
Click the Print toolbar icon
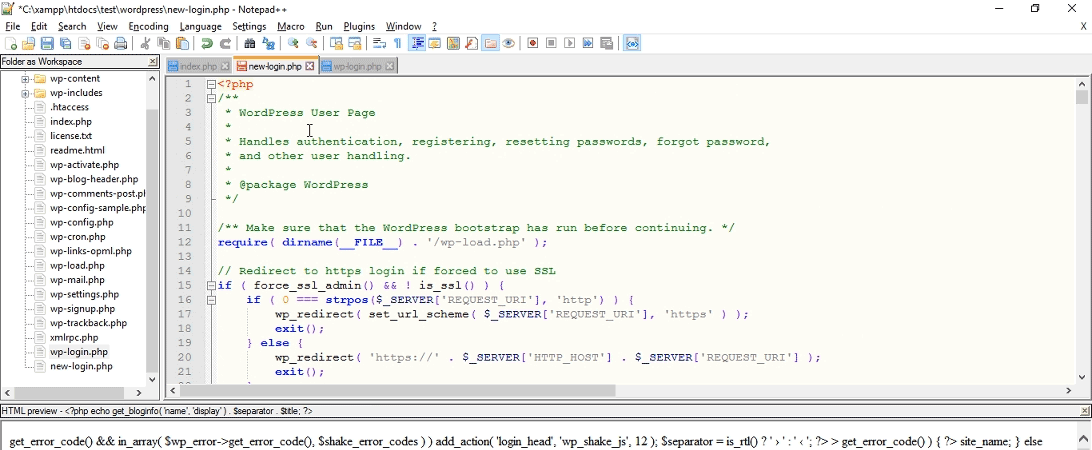click(x=121, y=44)
